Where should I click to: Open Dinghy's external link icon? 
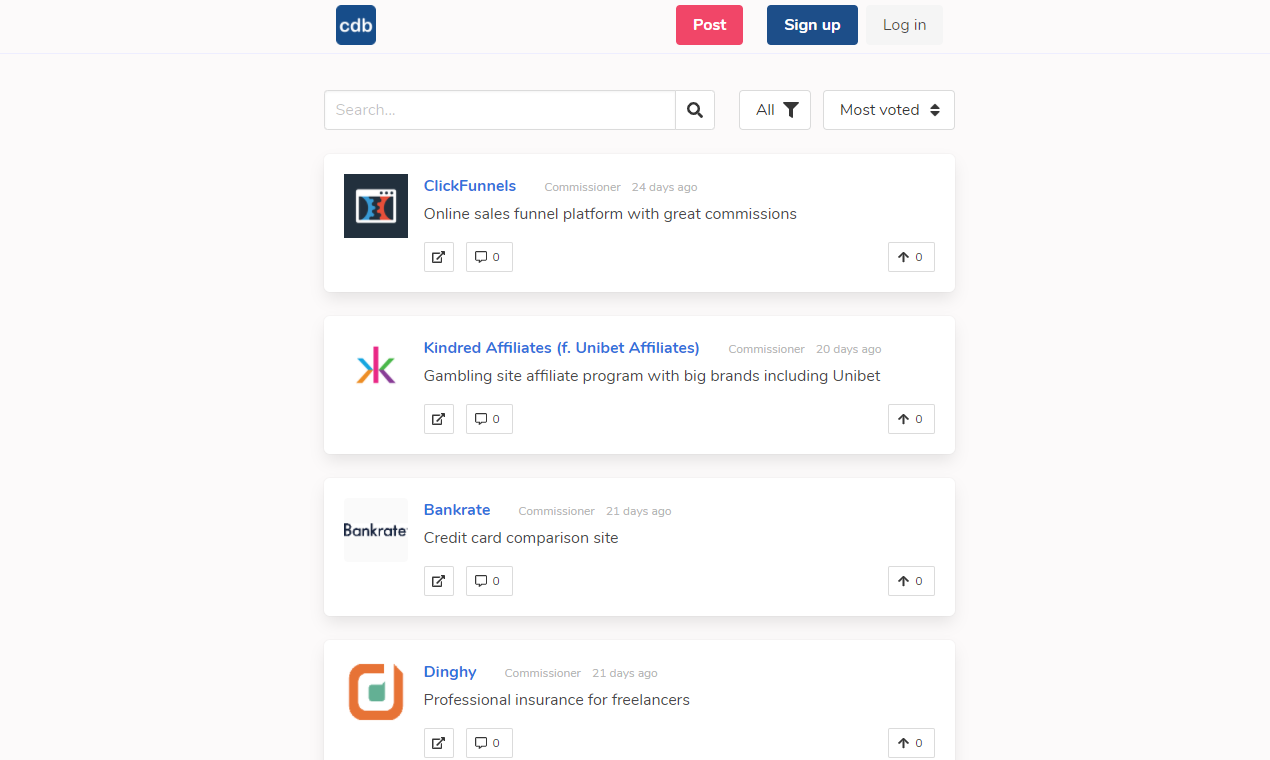tap(438, 743)
